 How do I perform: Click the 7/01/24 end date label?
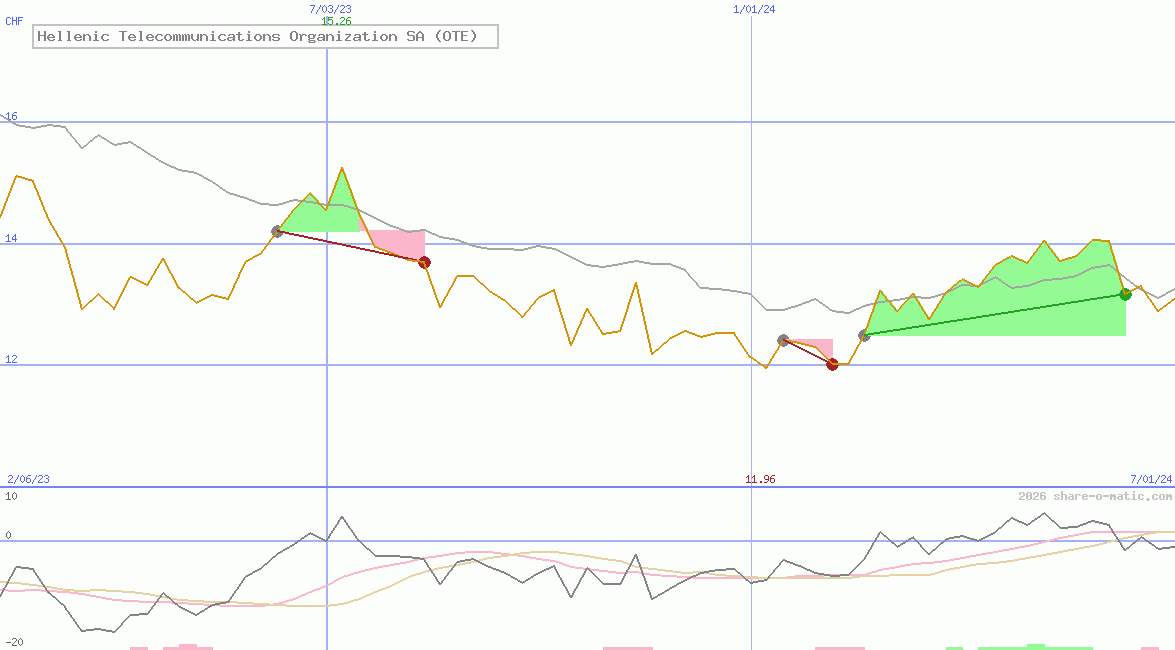[x=1150, y=479]
